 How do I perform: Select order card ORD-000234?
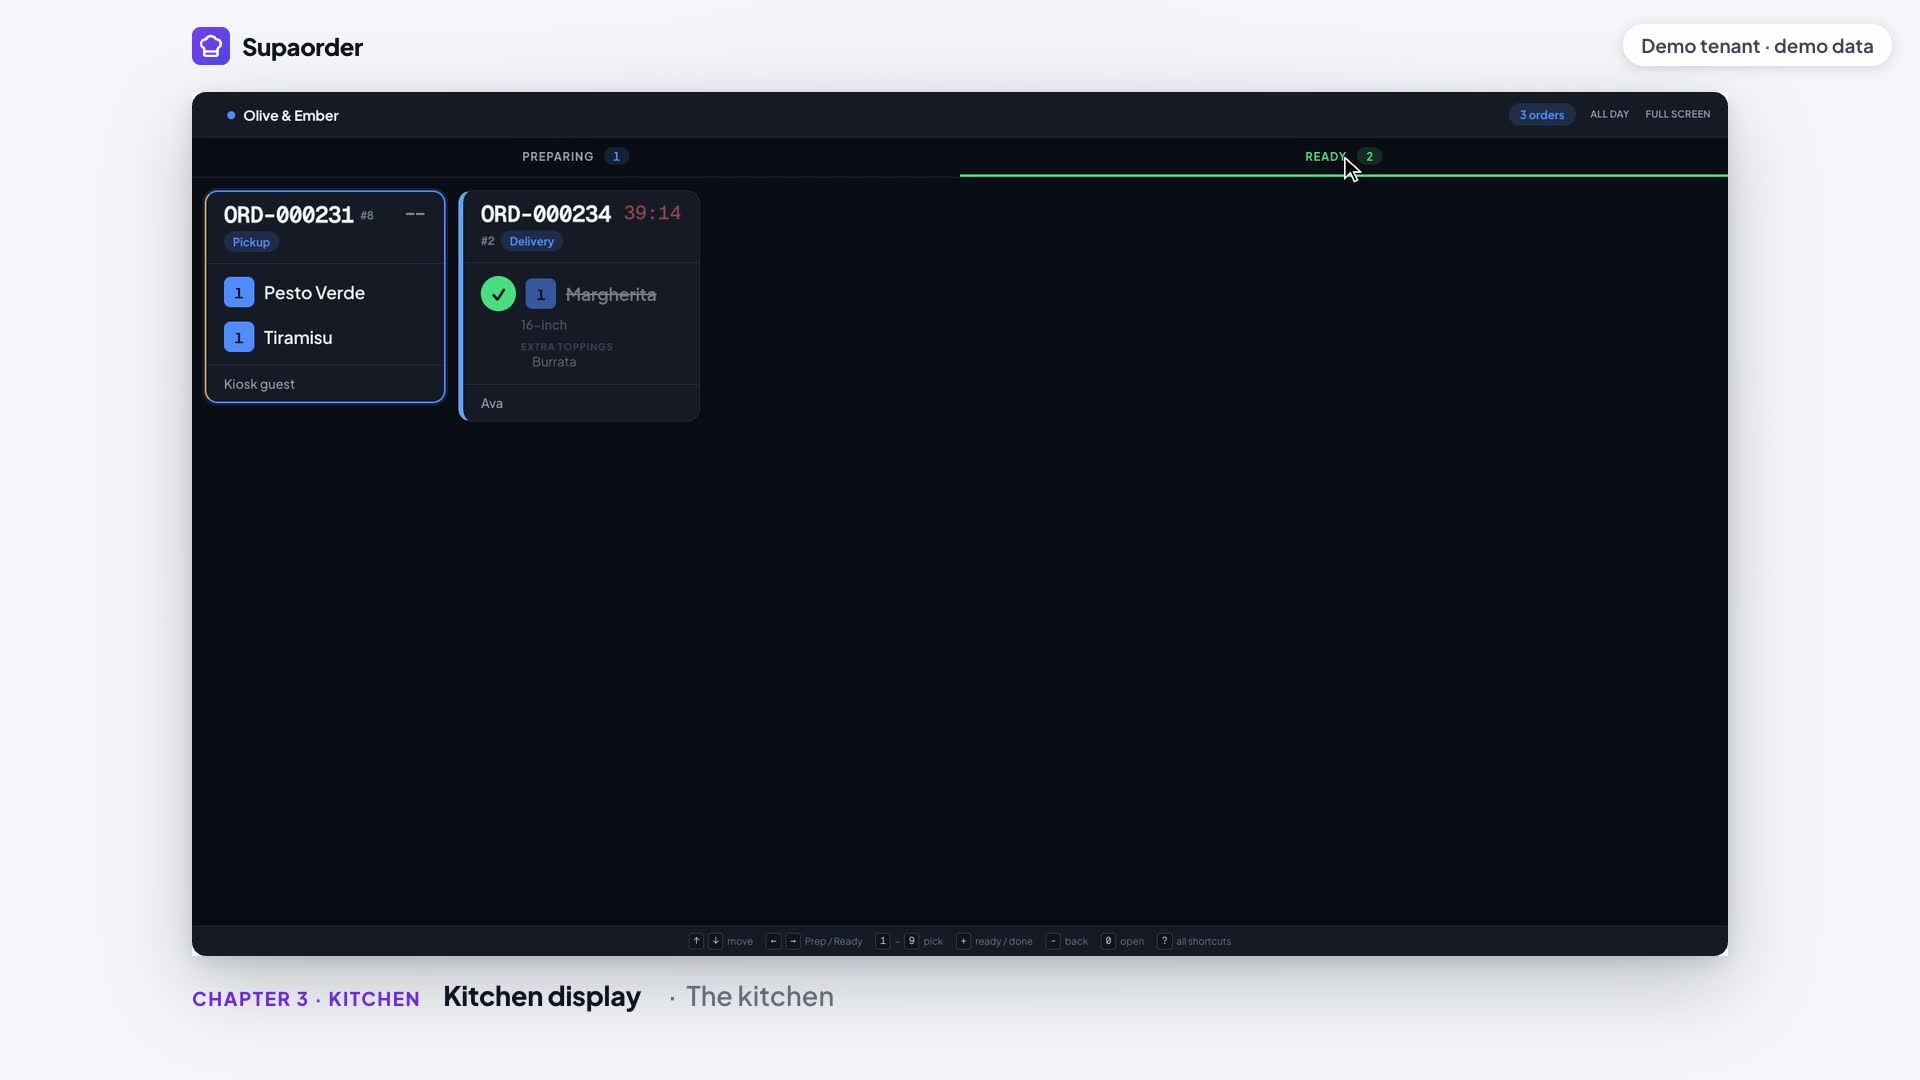tap(579, 306)
